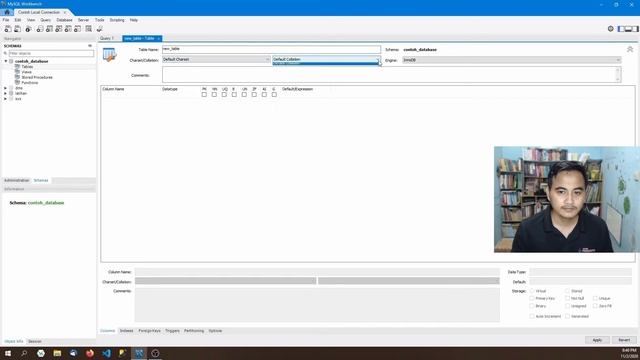Click the Filter objects search field
640x360 pixels.
51,53
